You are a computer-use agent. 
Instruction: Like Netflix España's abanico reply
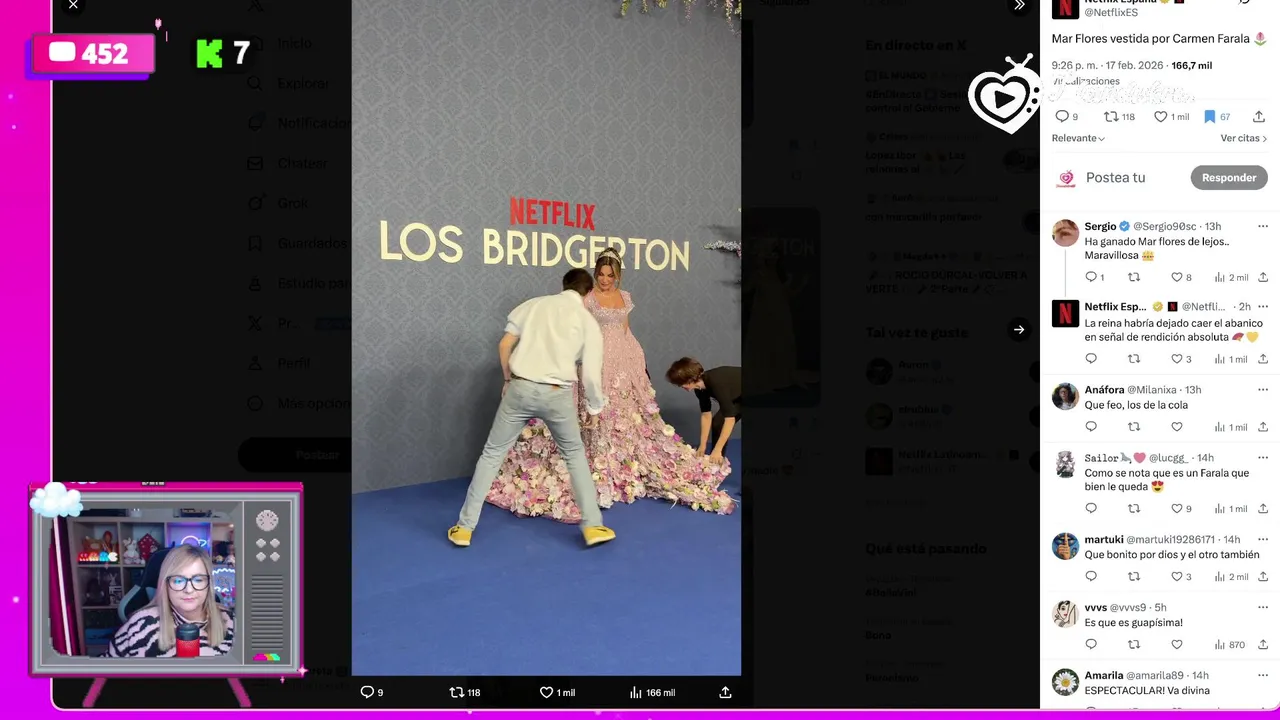tap(1182, 359)
